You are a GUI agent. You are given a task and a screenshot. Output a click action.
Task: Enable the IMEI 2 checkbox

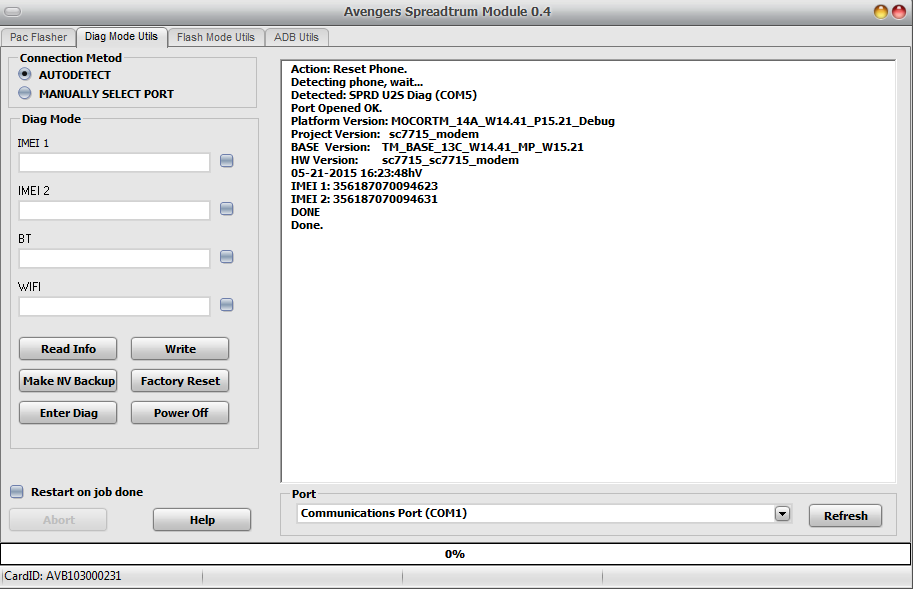[x=227, y=208]
